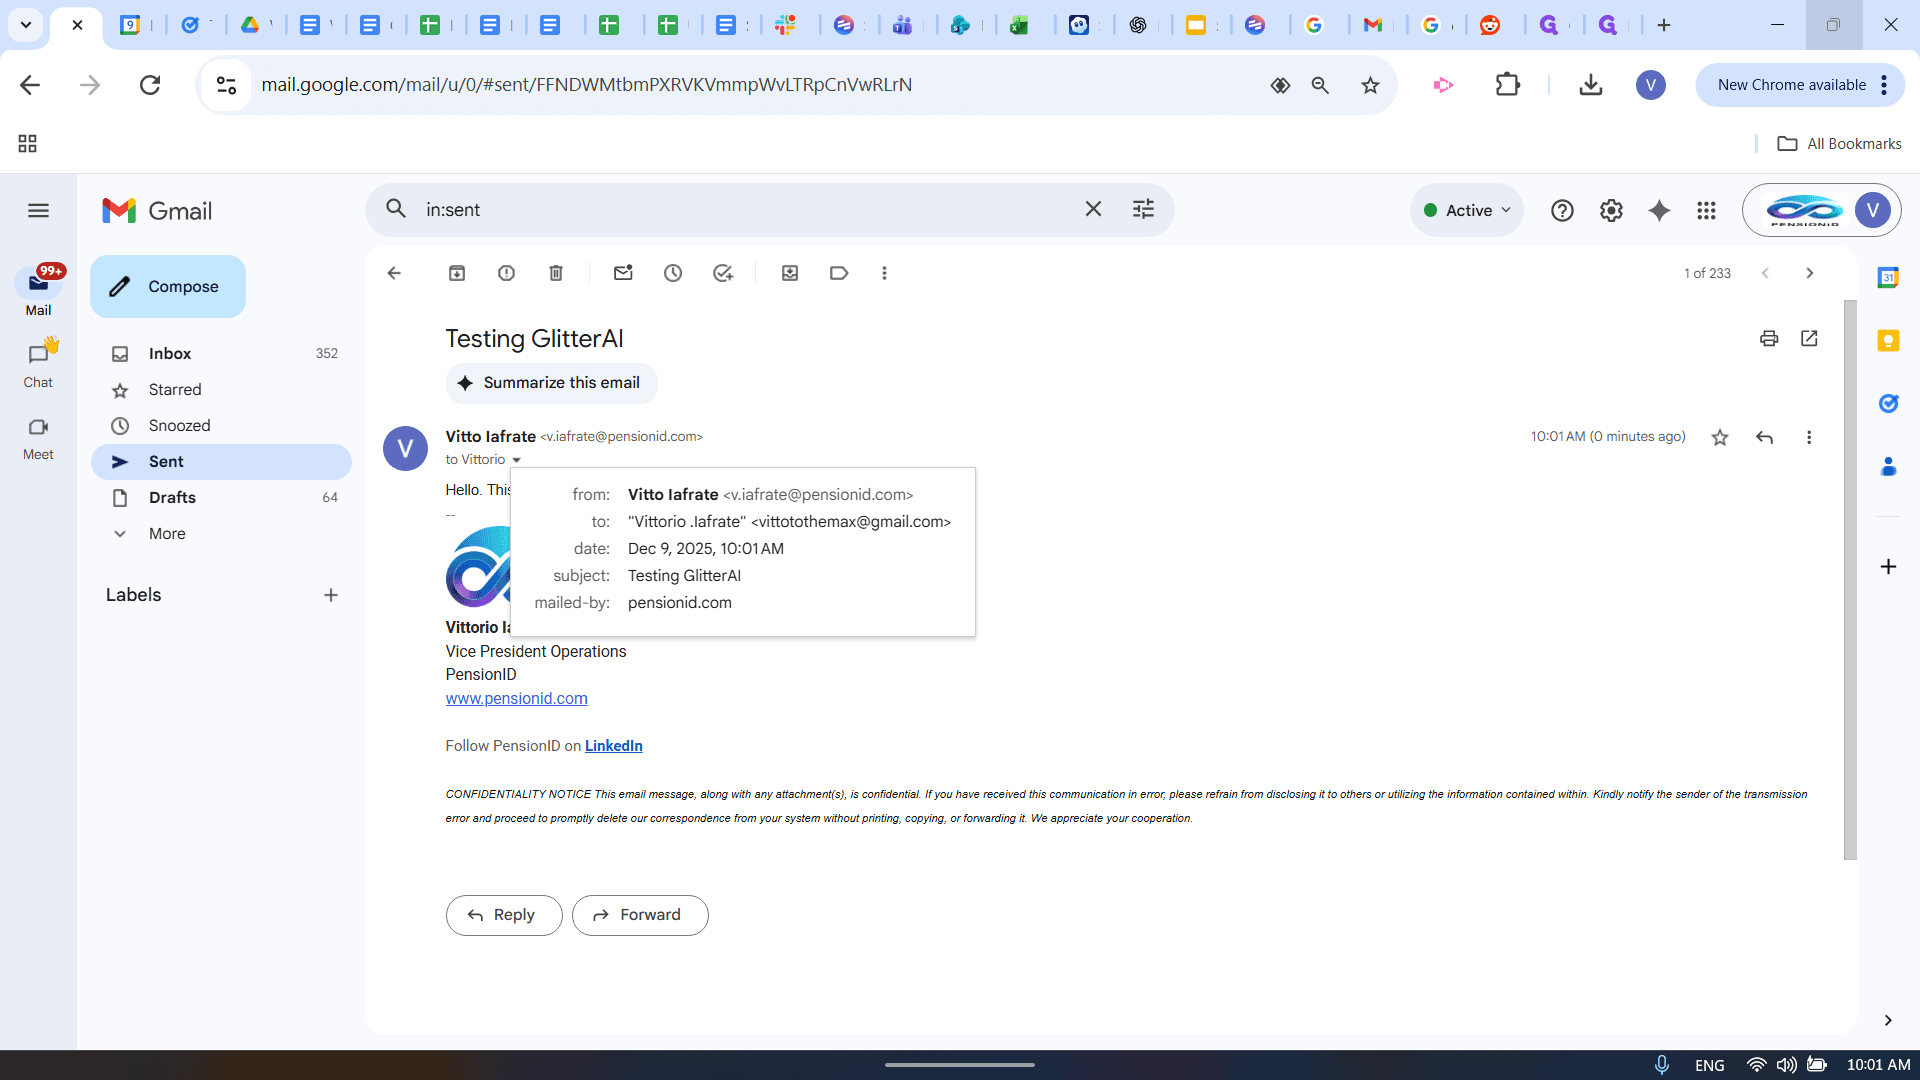Click the Reply button below message
This screenshot has height=1080, width=1920.
point(504,915)
